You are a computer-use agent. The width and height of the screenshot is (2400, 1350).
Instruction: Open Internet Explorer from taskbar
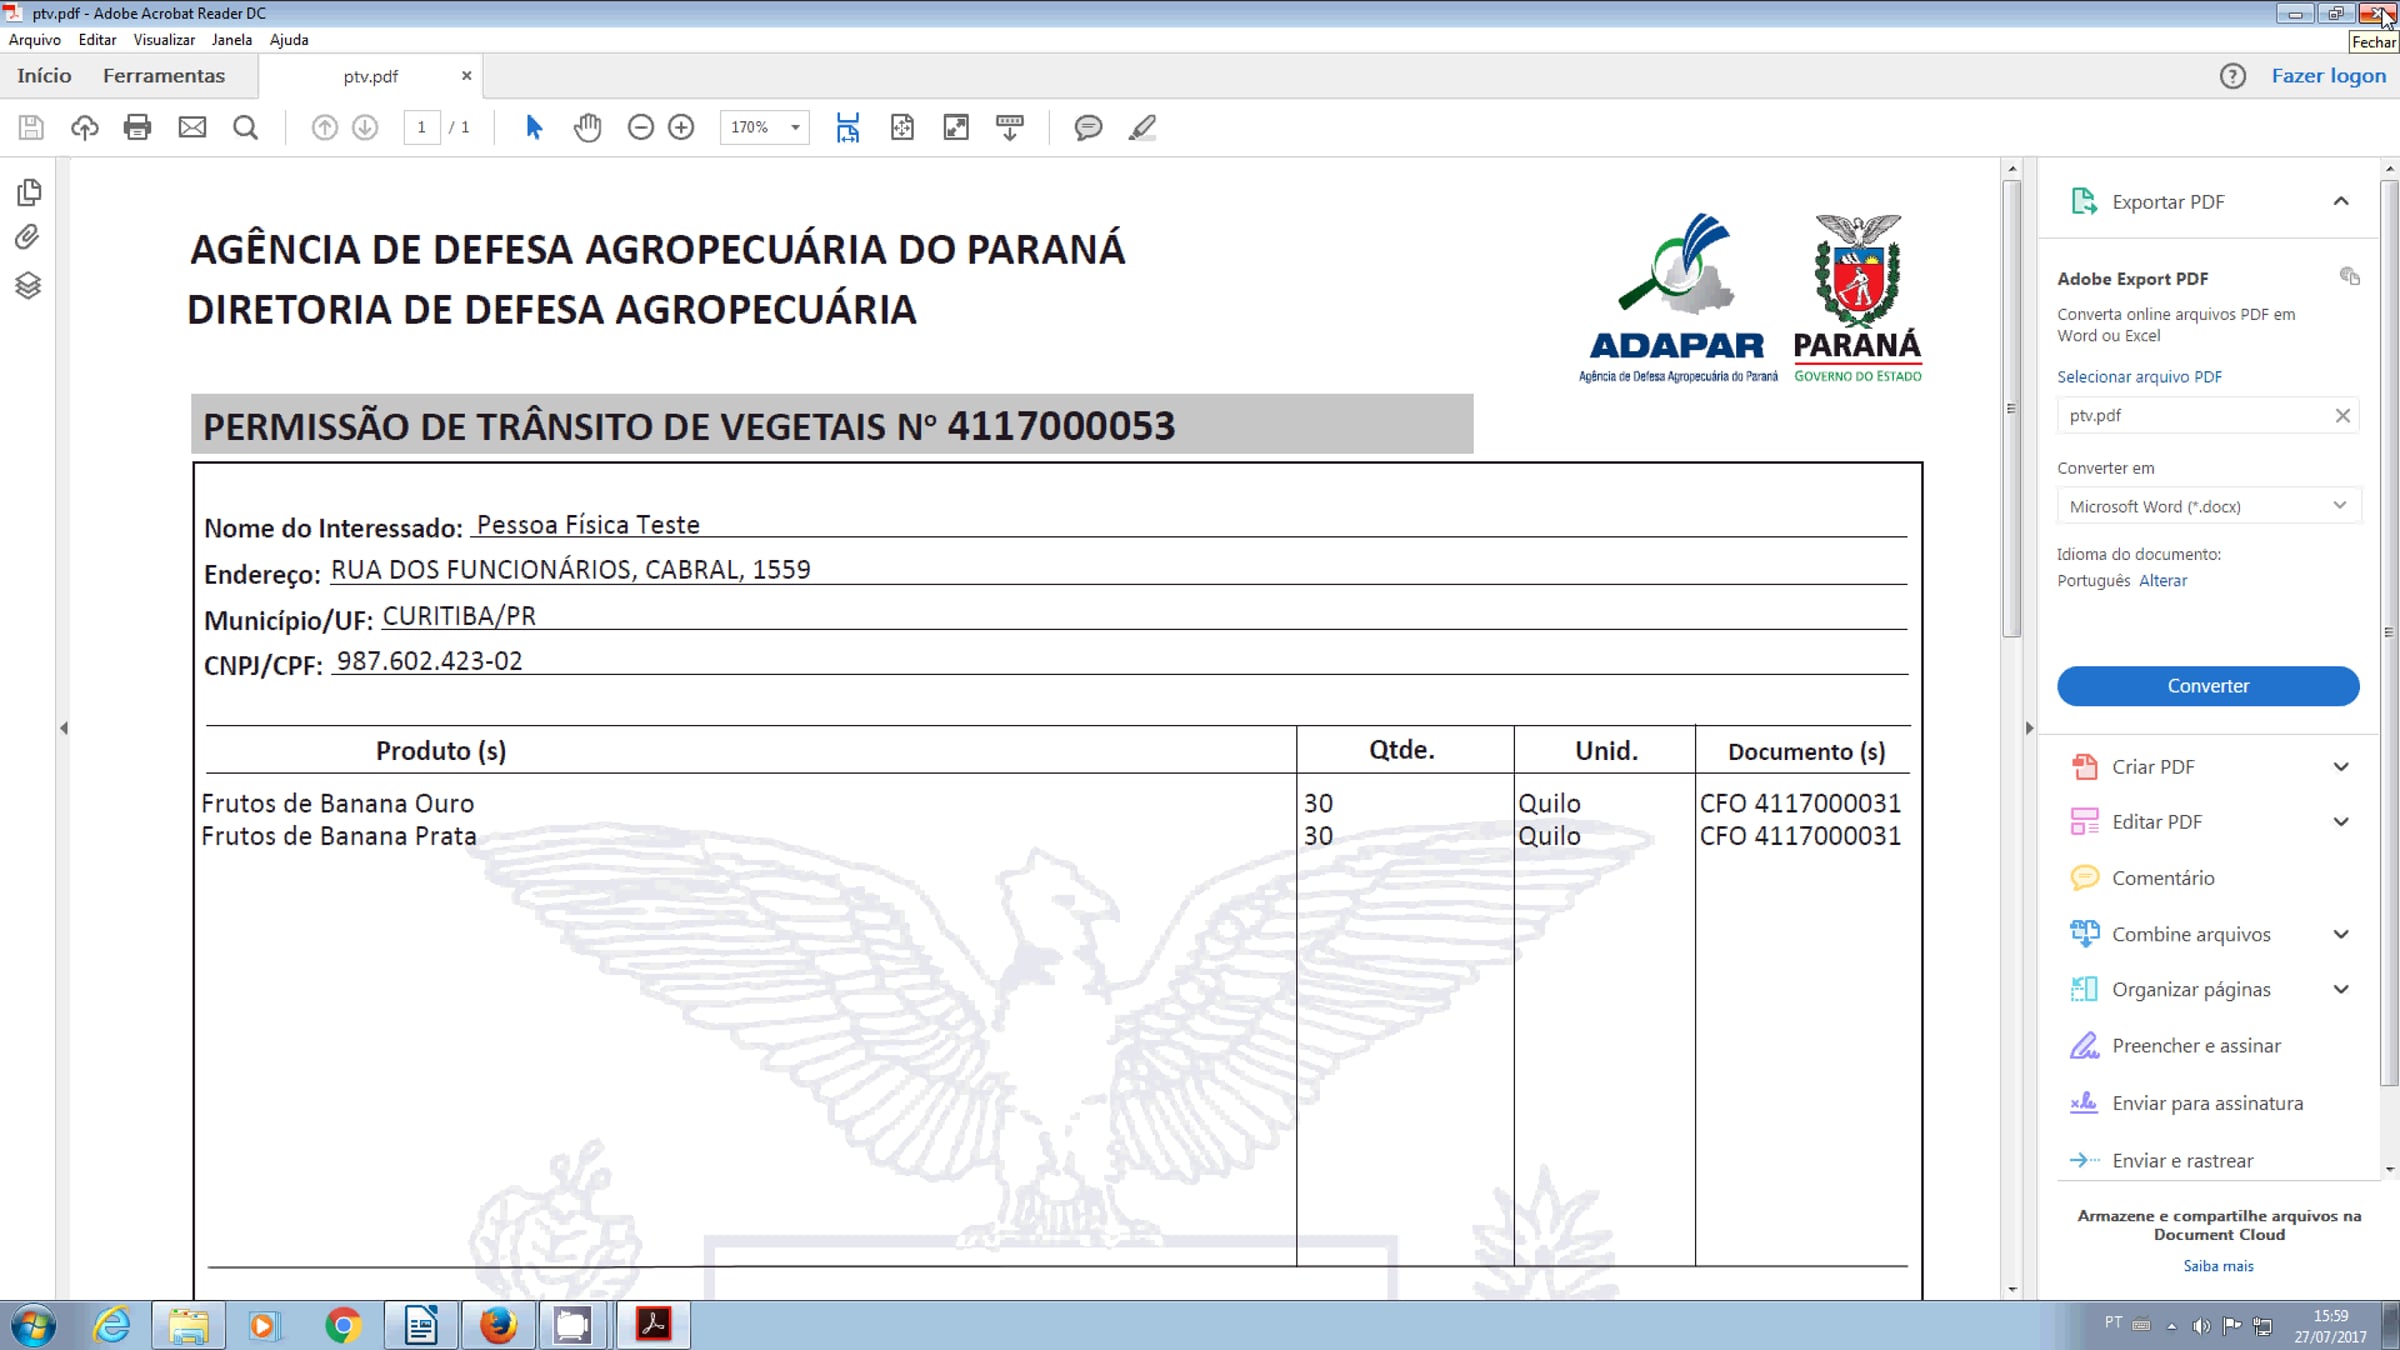click(111, 1326)
